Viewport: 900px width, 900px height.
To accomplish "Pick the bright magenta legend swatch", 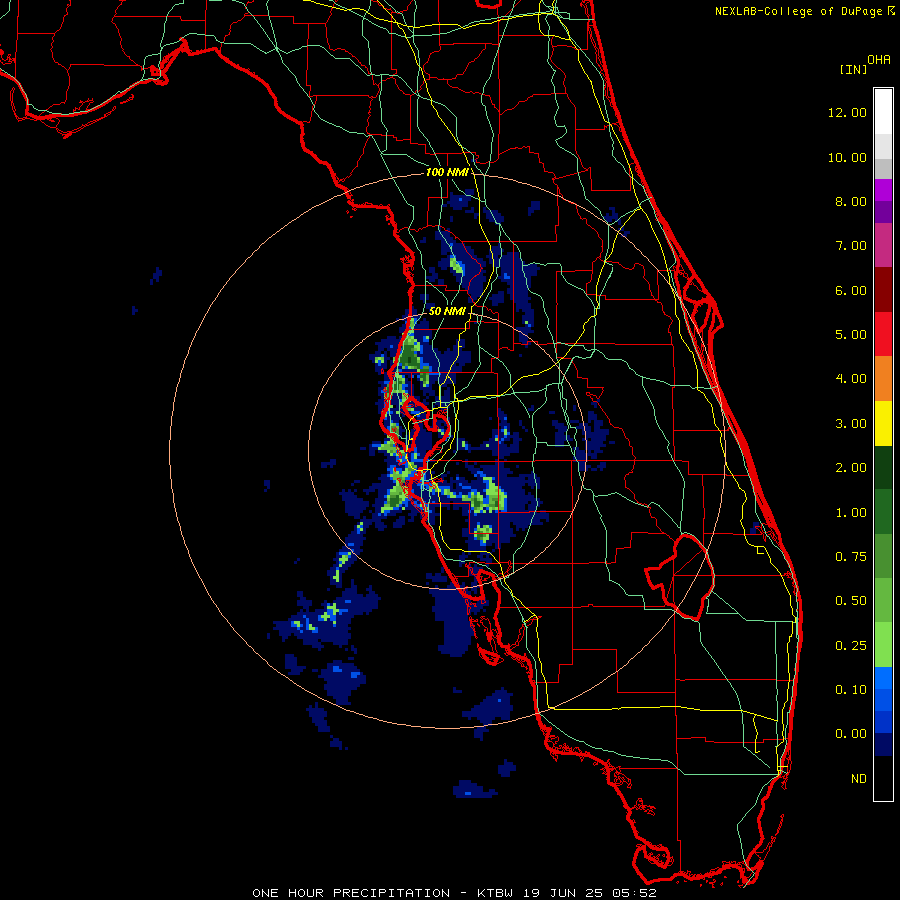I will (883, 190).
